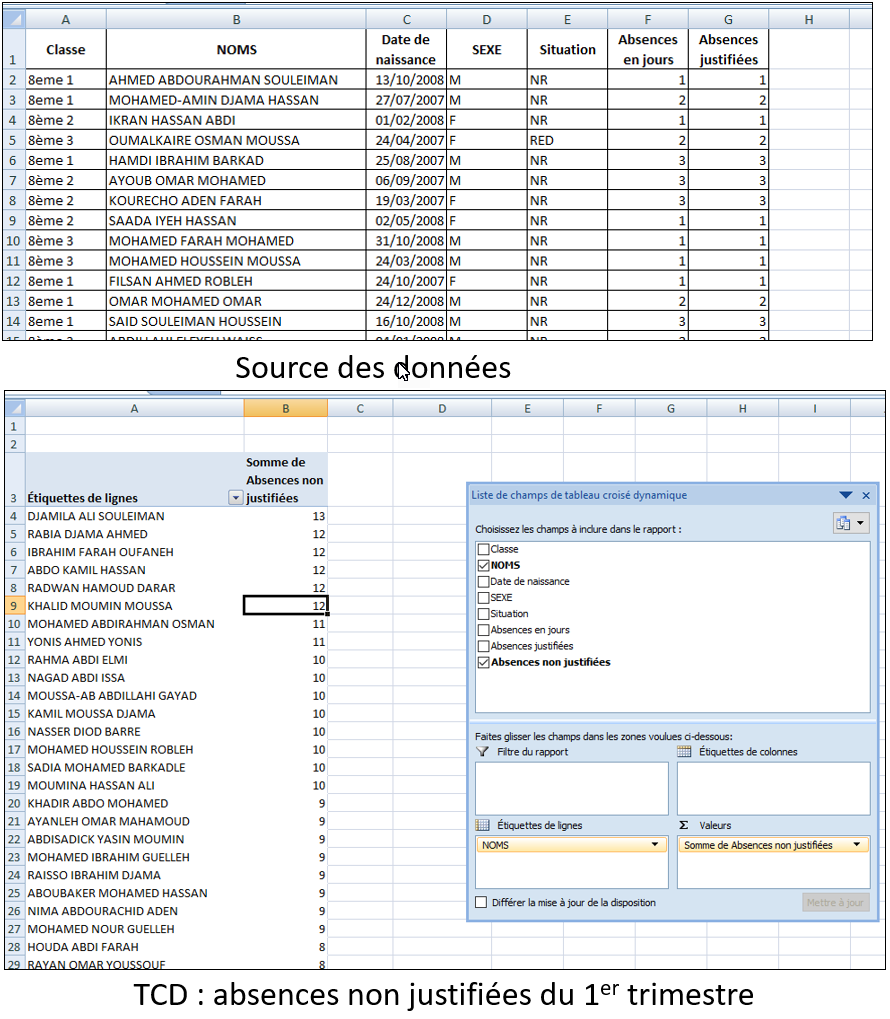Click cell FILSAN AHMED ROBLEH
This screenshot has height=1019, width=890.
[x=236, y=281]
